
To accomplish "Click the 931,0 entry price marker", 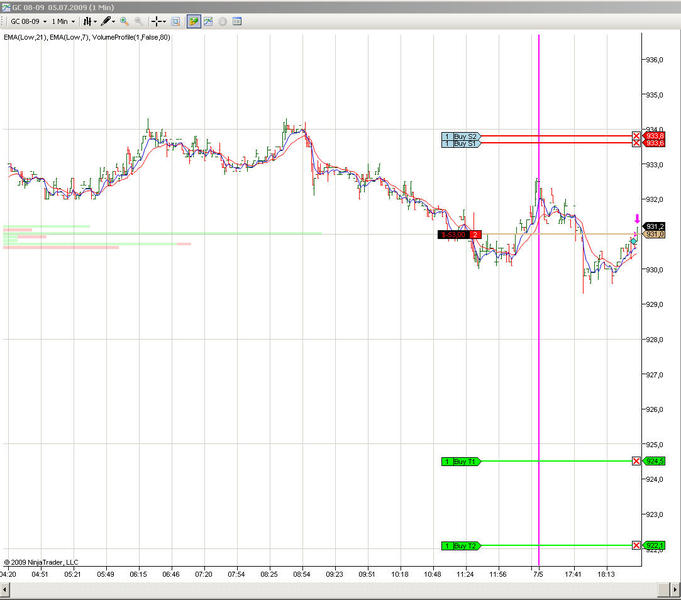I will pyautogui.click(x=654, y=235).
